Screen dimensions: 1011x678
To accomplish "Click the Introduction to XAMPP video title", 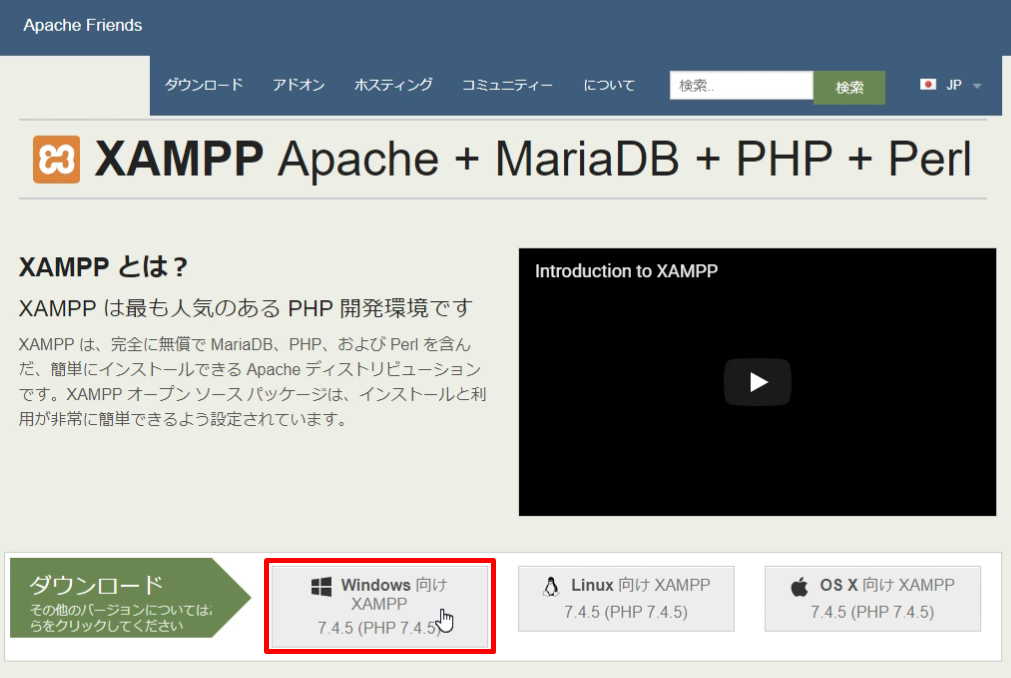I will pos(626,271).
